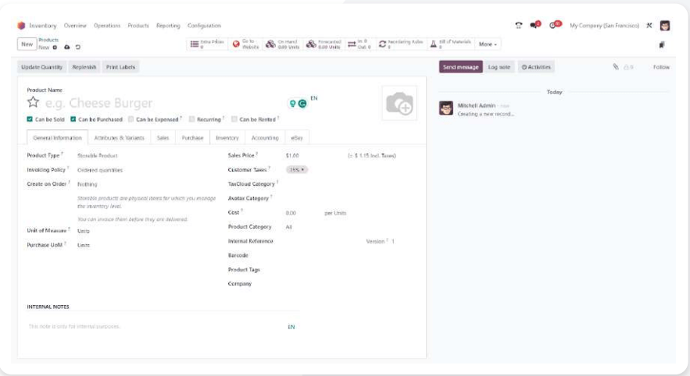Viewport: 690px width, 376px height.
Task: Open the Reporting menu
Action: pos(168,26)
